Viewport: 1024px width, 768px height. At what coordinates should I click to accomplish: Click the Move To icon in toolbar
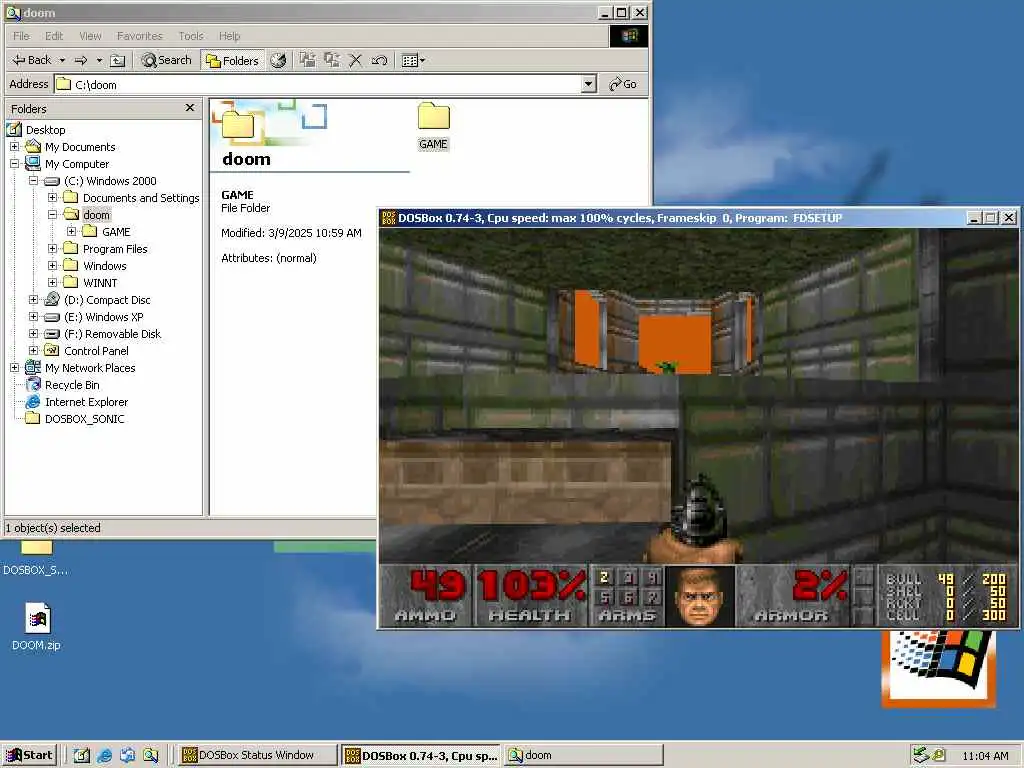point(308,60)
